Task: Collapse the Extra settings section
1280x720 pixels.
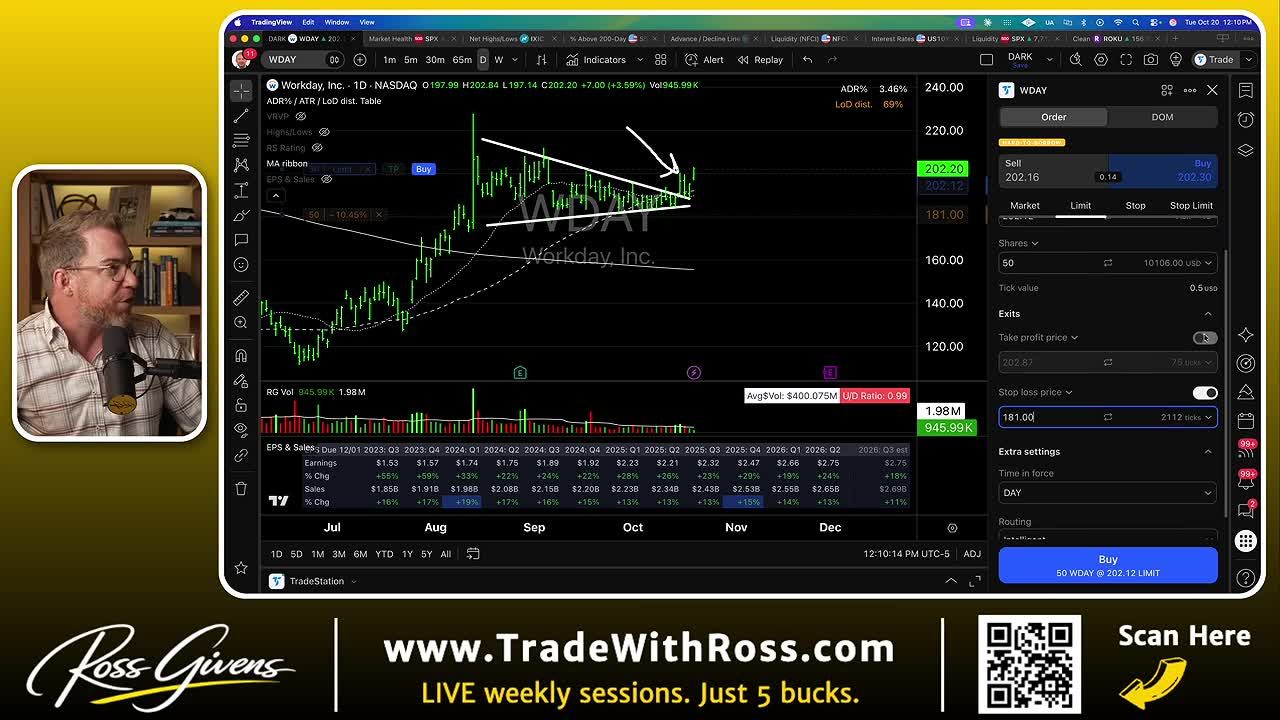Action: tap(1208, 452)
